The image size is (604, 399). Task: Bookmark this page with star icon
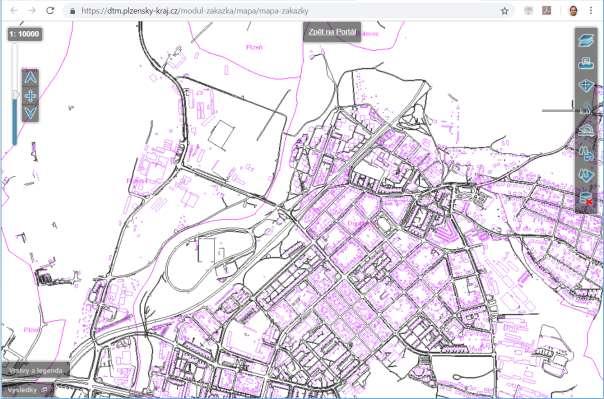(505, 11)
